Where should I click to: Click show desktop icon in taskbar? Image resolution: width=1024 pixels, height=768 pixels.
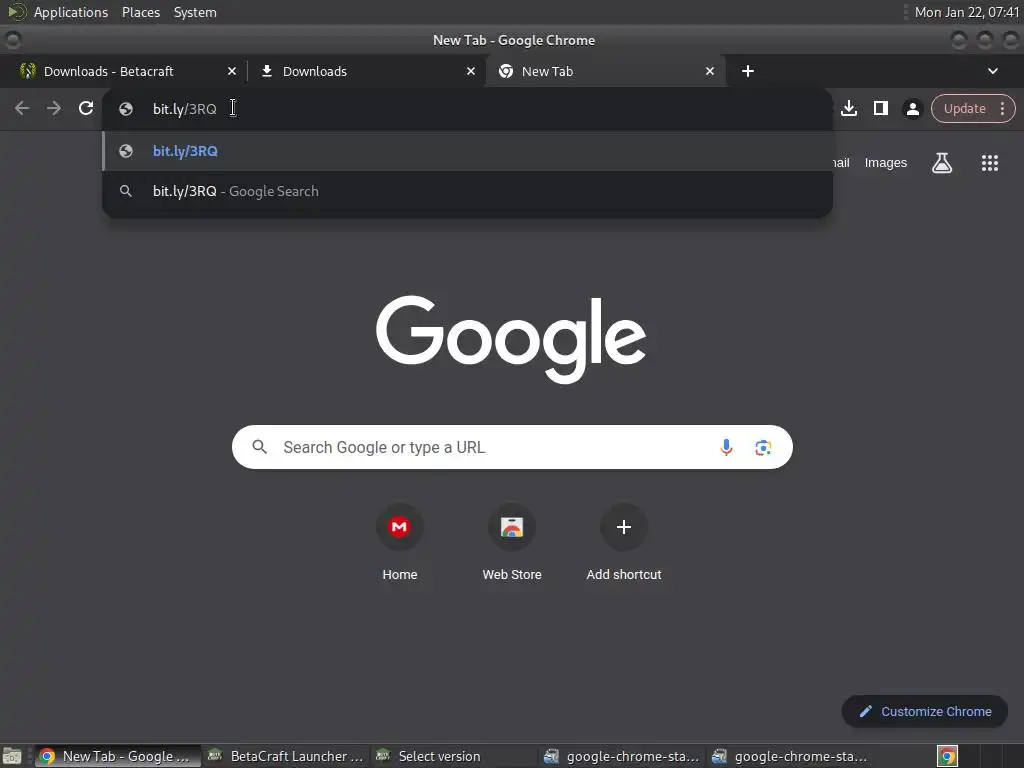tap(12, 756)
